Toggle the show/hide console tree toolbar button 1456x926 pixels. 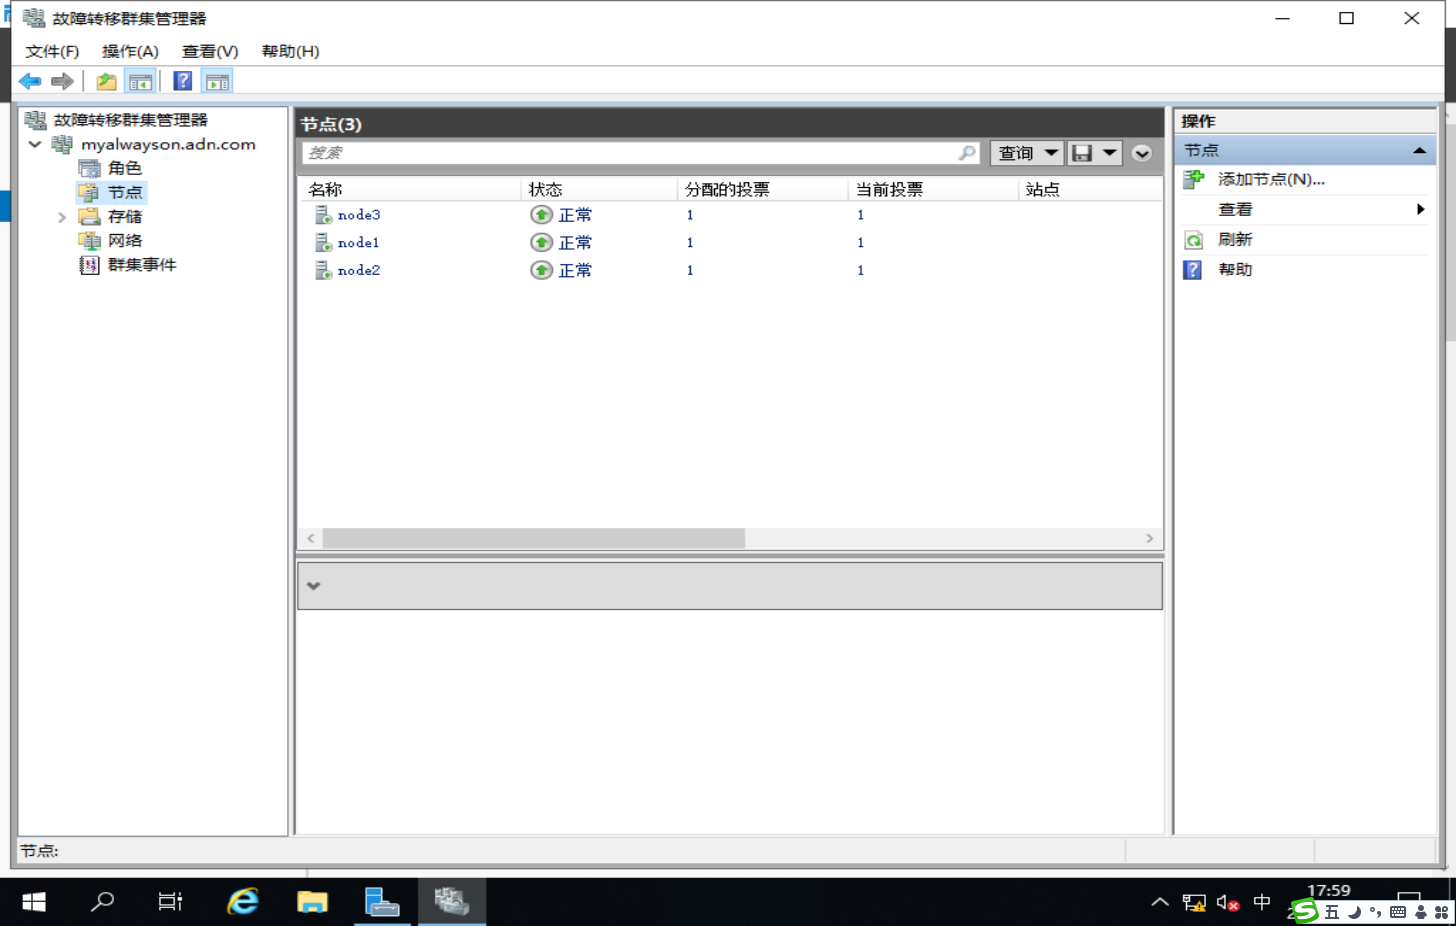(140, 82)
